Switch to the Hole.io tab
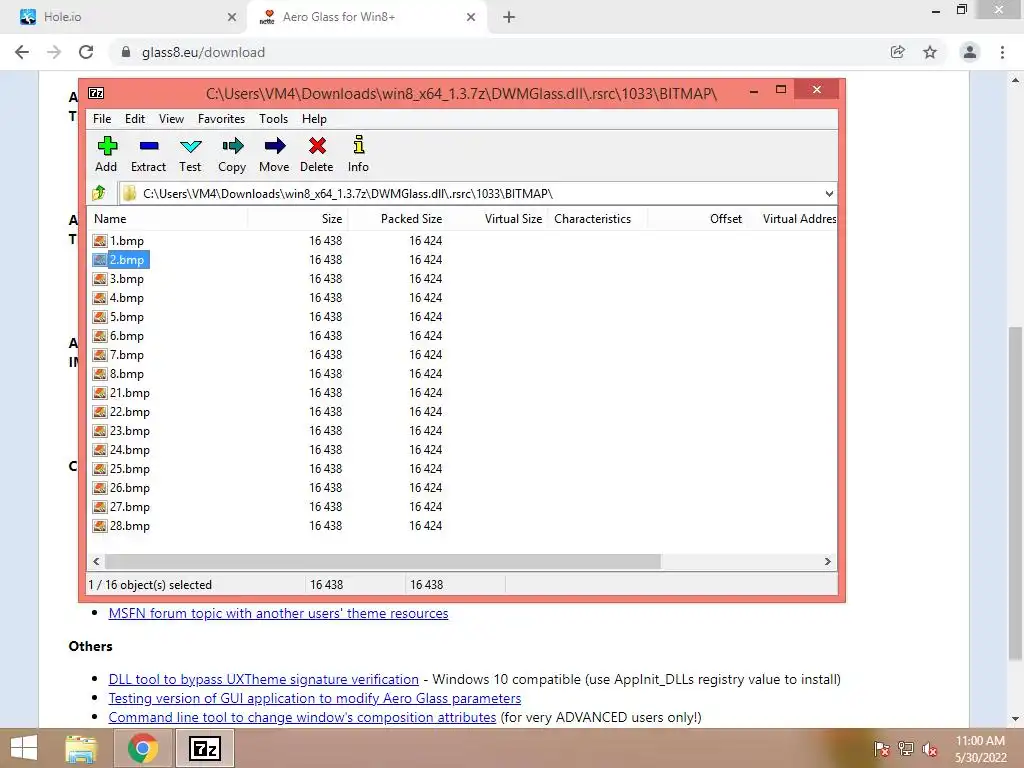The height and width of the screenshot is (768, 1024). [x=121, y=17]
